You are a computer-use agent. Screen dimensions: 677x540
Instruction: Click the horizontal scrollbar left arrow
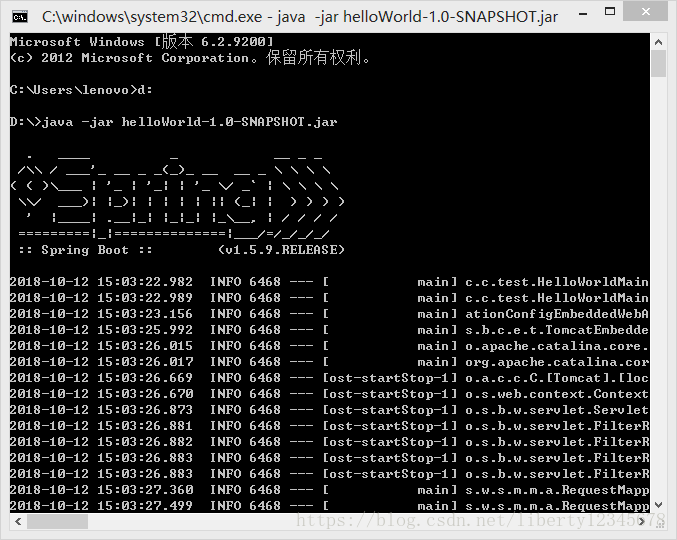tap(18, 521)
